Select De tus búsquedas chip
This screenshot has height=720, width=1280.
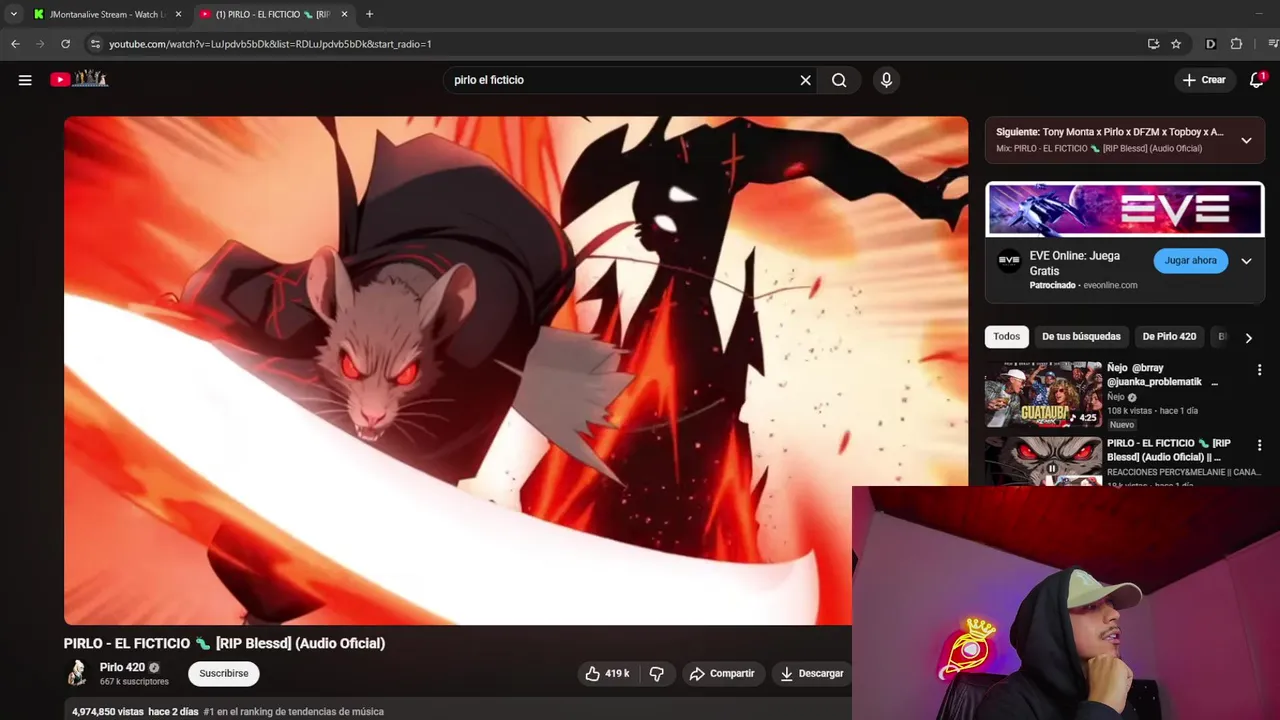1081,337
